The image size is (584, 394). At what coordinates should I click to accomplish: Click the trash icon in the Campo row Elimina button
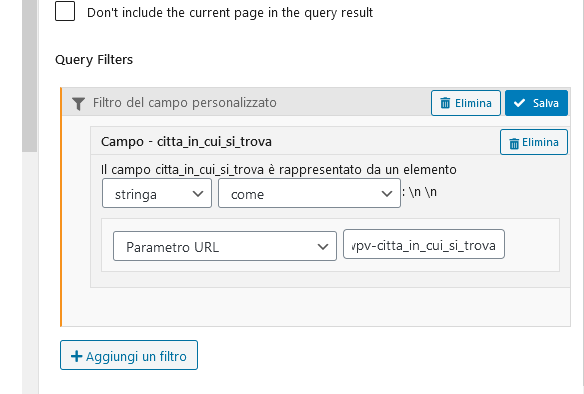click(514, 143)
